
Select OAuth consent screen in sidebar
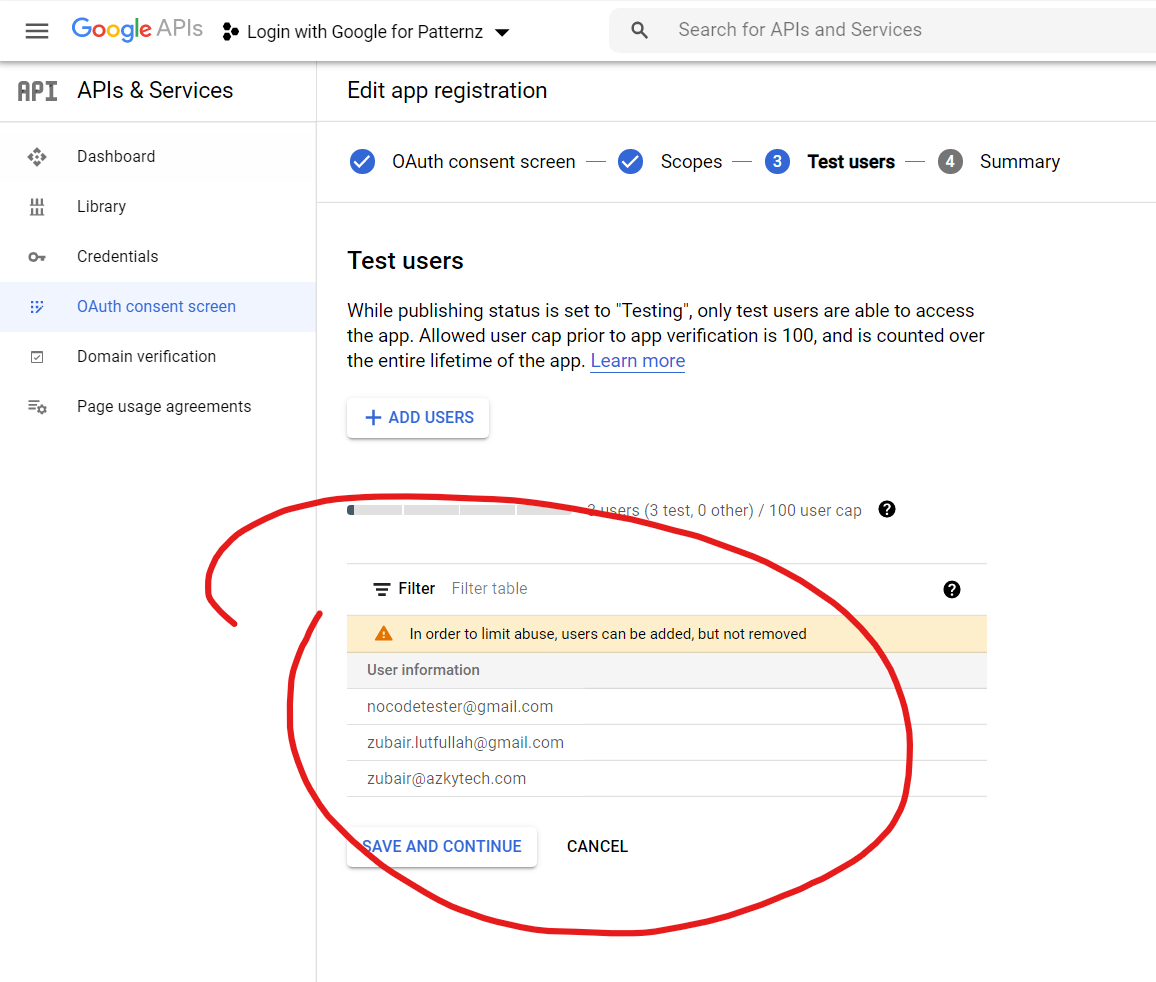pos(156,307)
